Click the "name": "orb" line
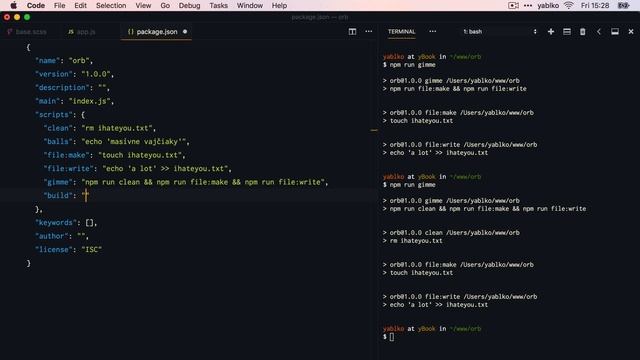The height and width of the screenshot is (360, 640). 64,60
